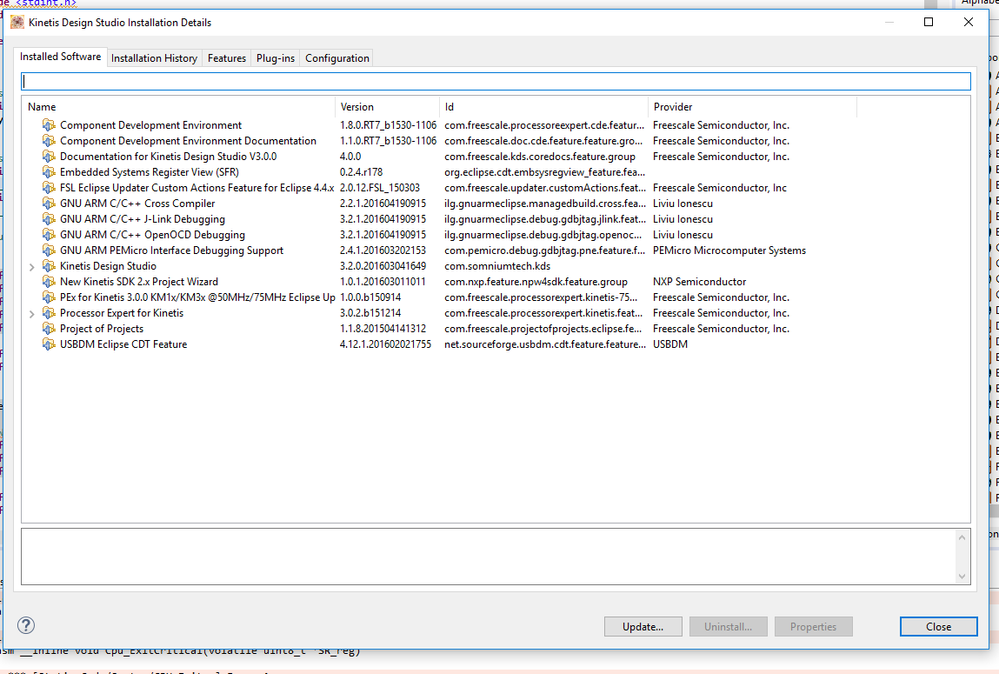Click the GNU ARM Cross Compiler feature icon
Image resolution: width=999 pixels, height=674 pixels.
[49, 203]
